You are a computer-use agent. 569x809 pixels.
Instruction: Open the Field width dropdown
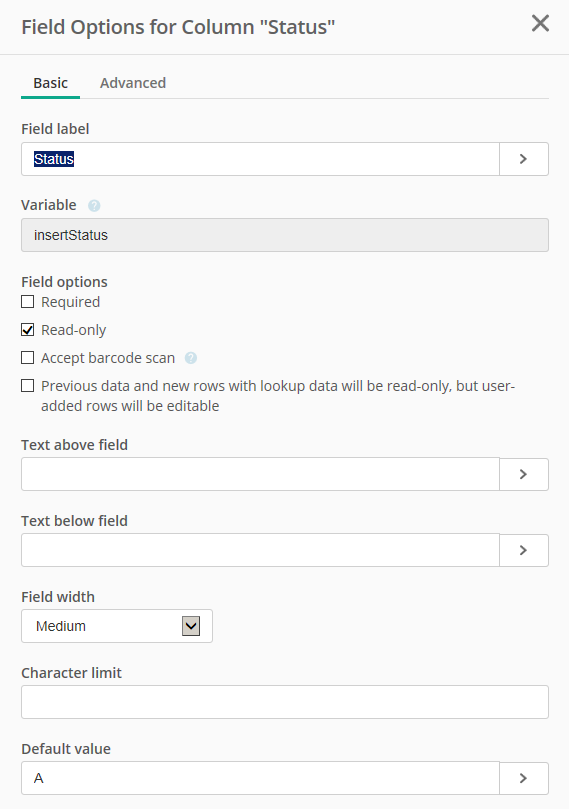(117, 626)
